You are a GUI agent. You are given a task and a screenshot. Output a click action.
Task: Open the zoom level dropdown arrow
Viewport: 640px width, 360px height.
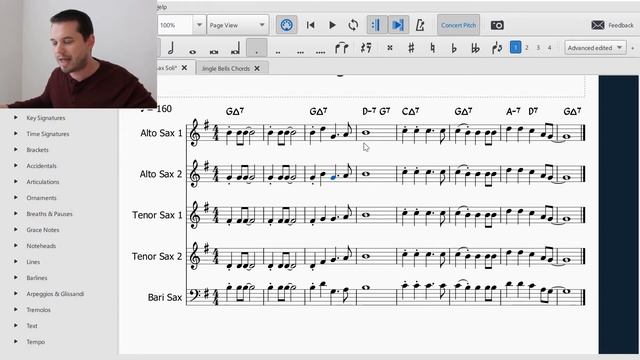199,25
